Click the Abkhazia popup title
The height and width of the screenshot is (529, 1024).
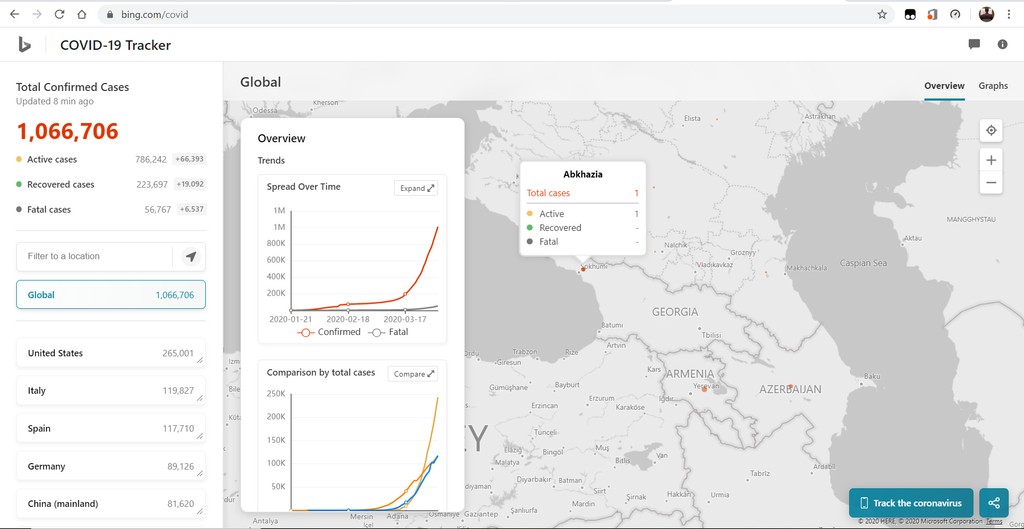583,174
